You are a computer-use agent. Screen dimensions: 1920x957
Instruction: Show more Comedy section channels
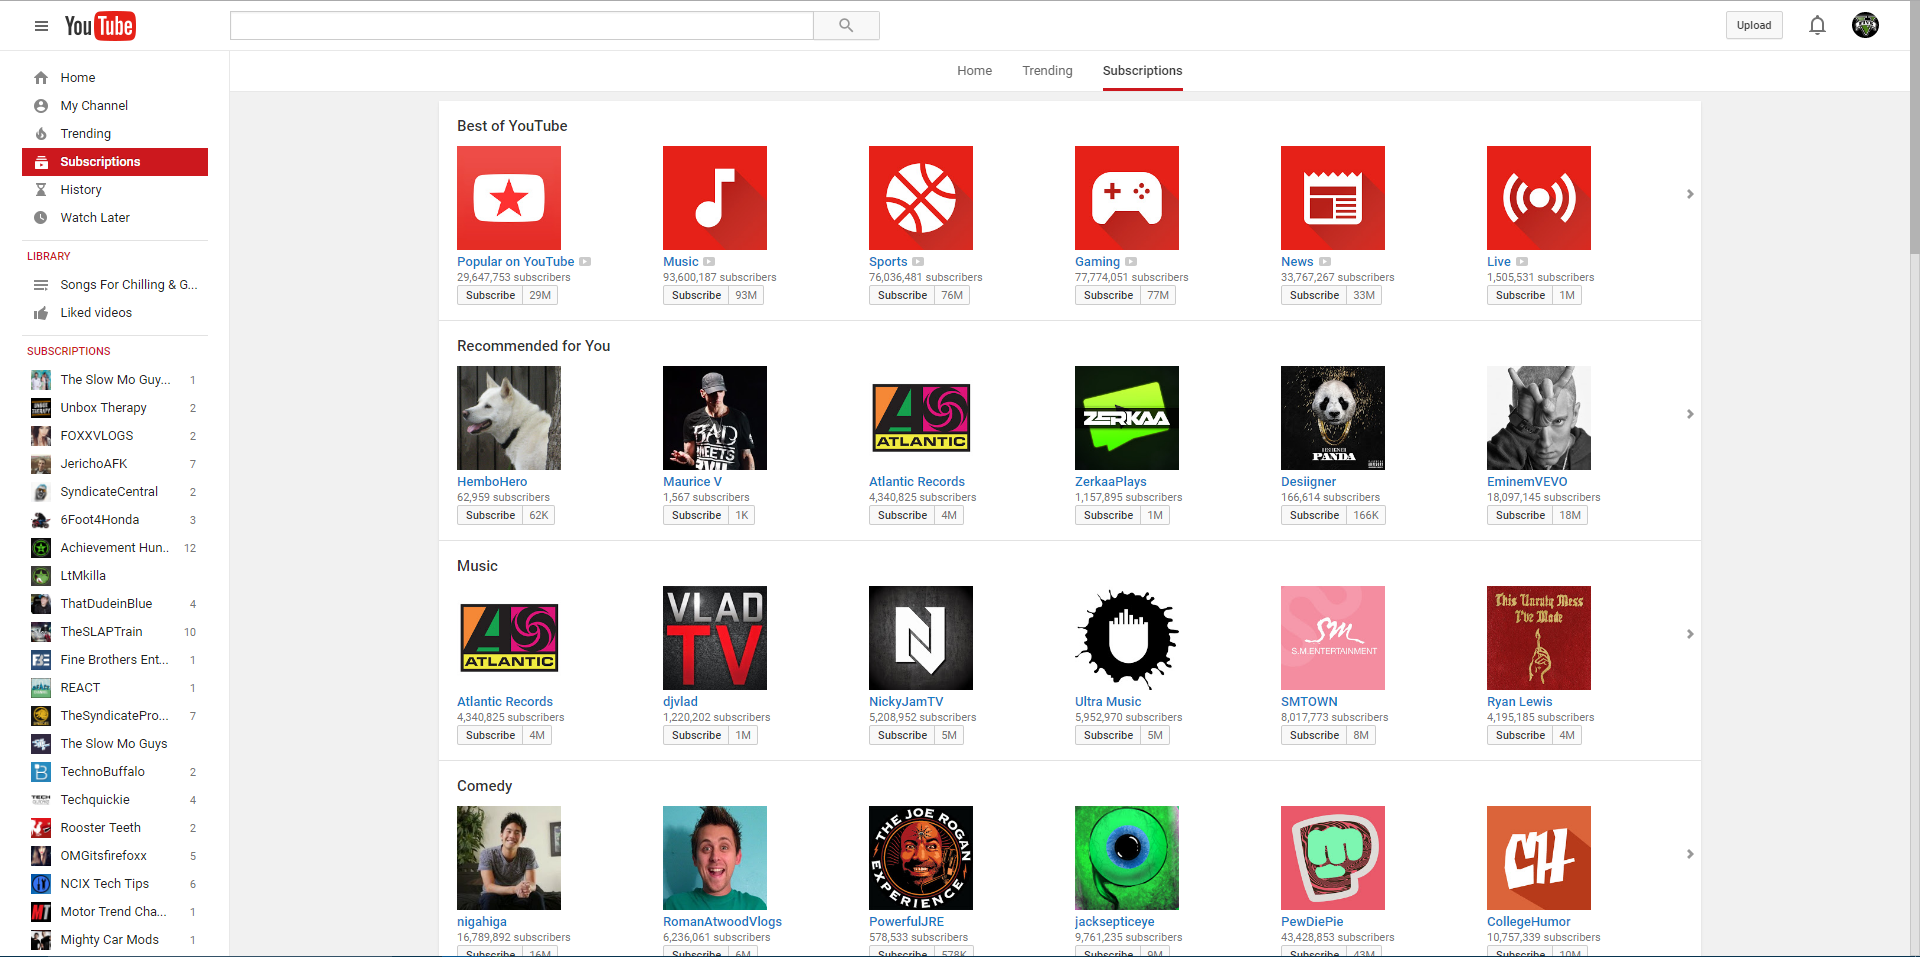1690,854
